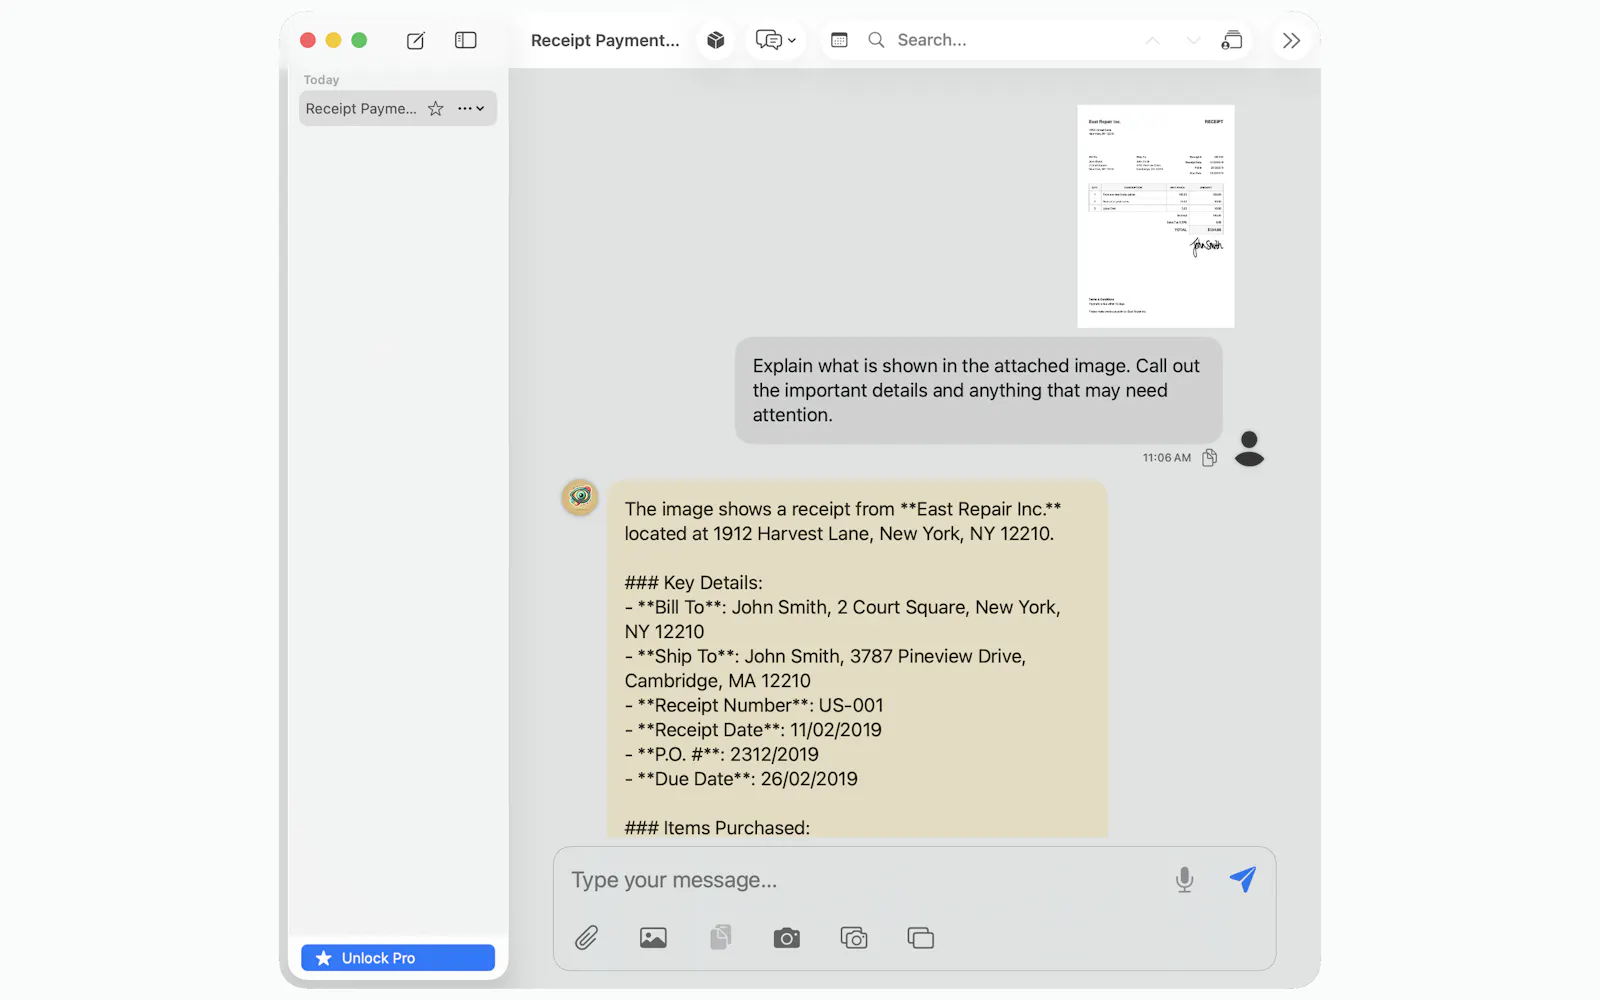Click the "### Key Details:" line in the reply
The image size is (1600, 1000).
(694, 583)
